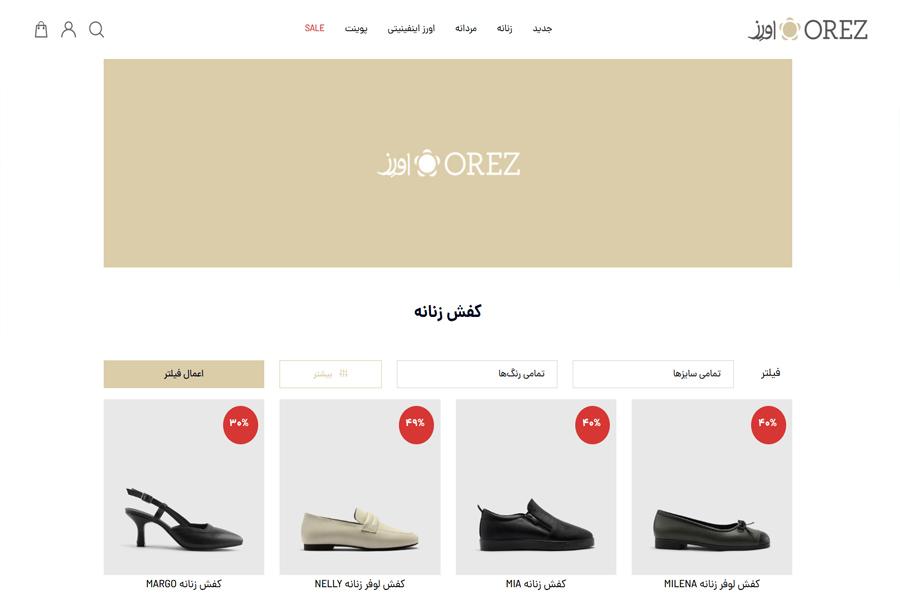
Task: Click the 40% discount badge on MIA
Action: point(592,424)
